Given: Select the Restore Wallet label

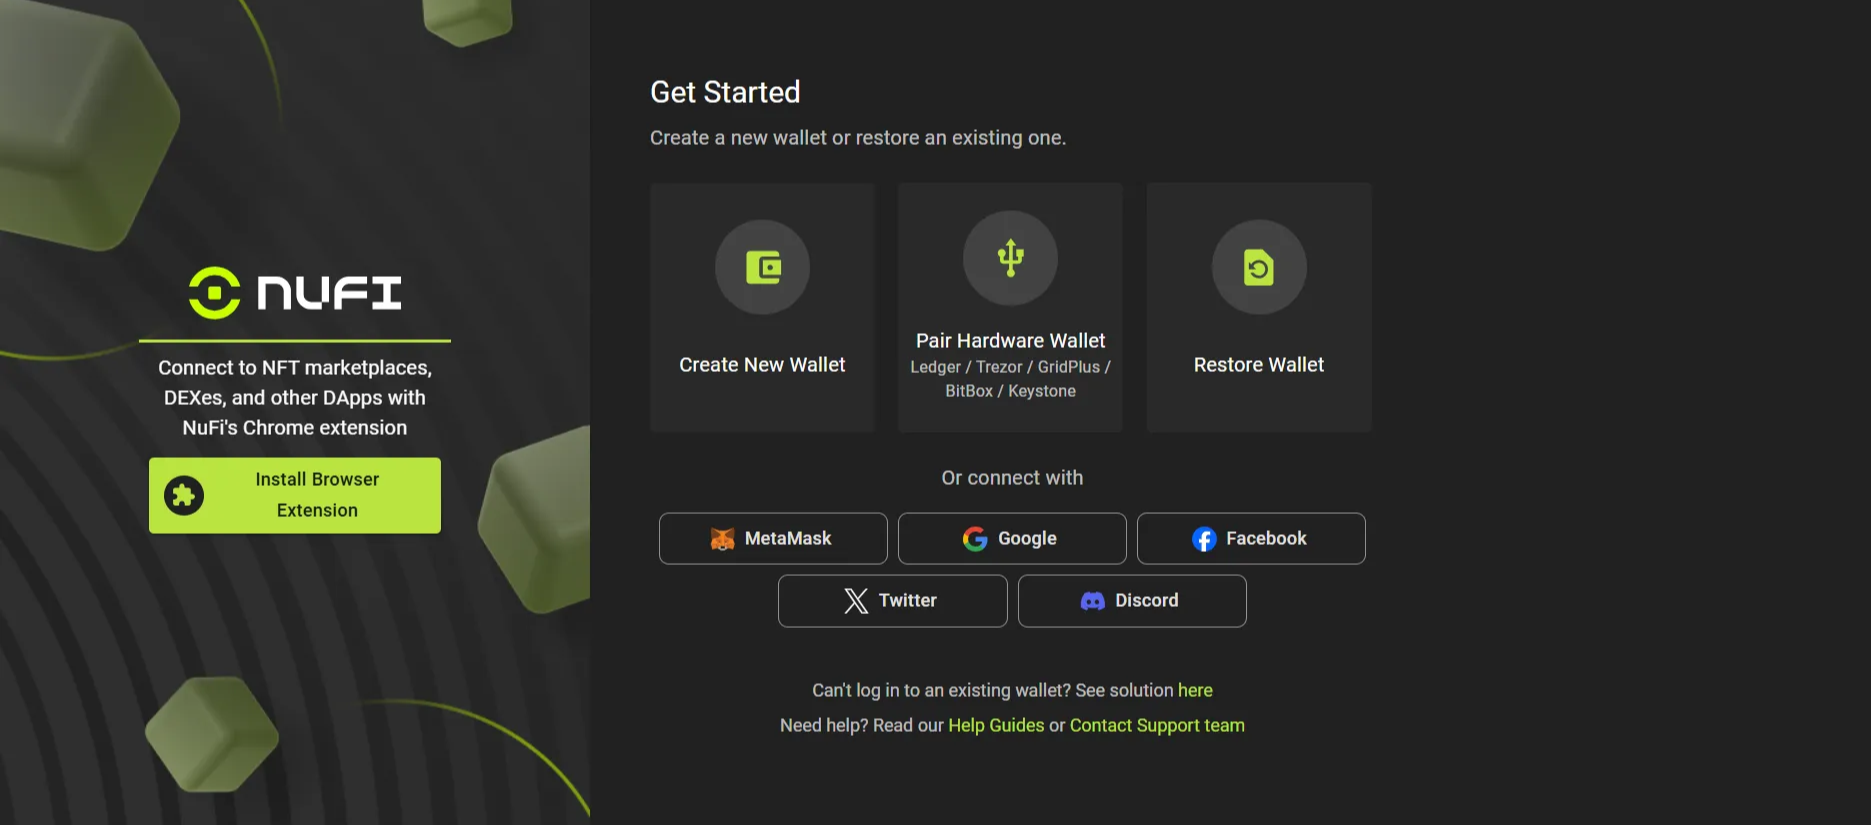Looking at the screenshot, I should 1258,365.
